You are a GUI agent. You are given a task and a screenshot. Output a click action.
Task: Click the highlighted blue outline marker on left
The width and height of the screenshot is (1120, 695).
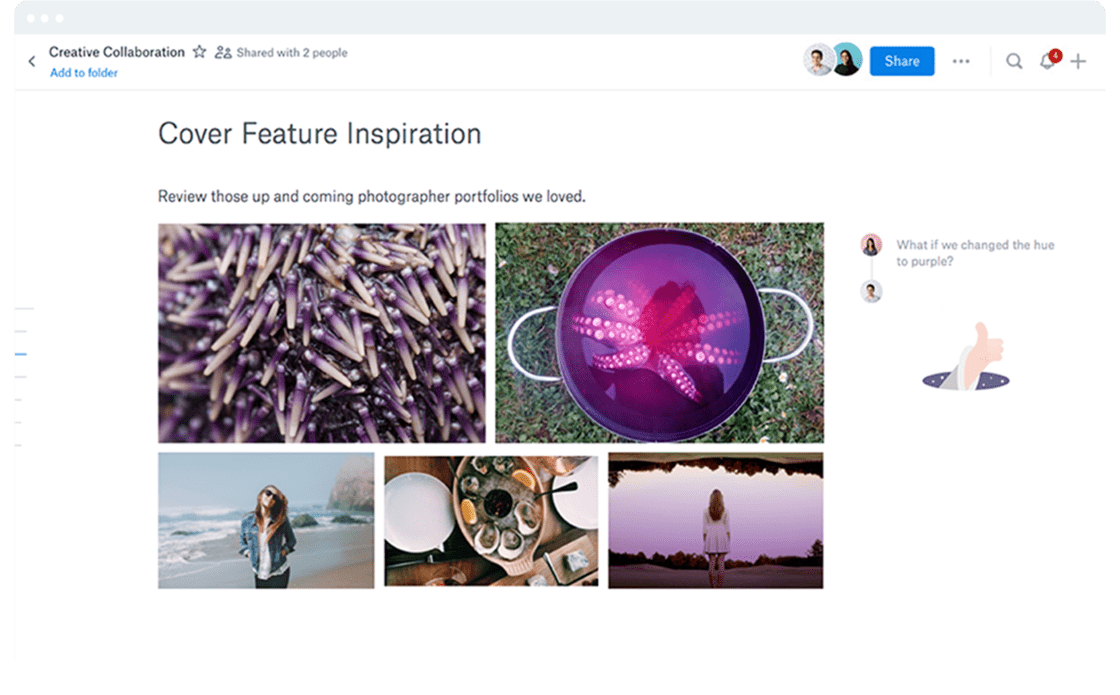(20, 354)
